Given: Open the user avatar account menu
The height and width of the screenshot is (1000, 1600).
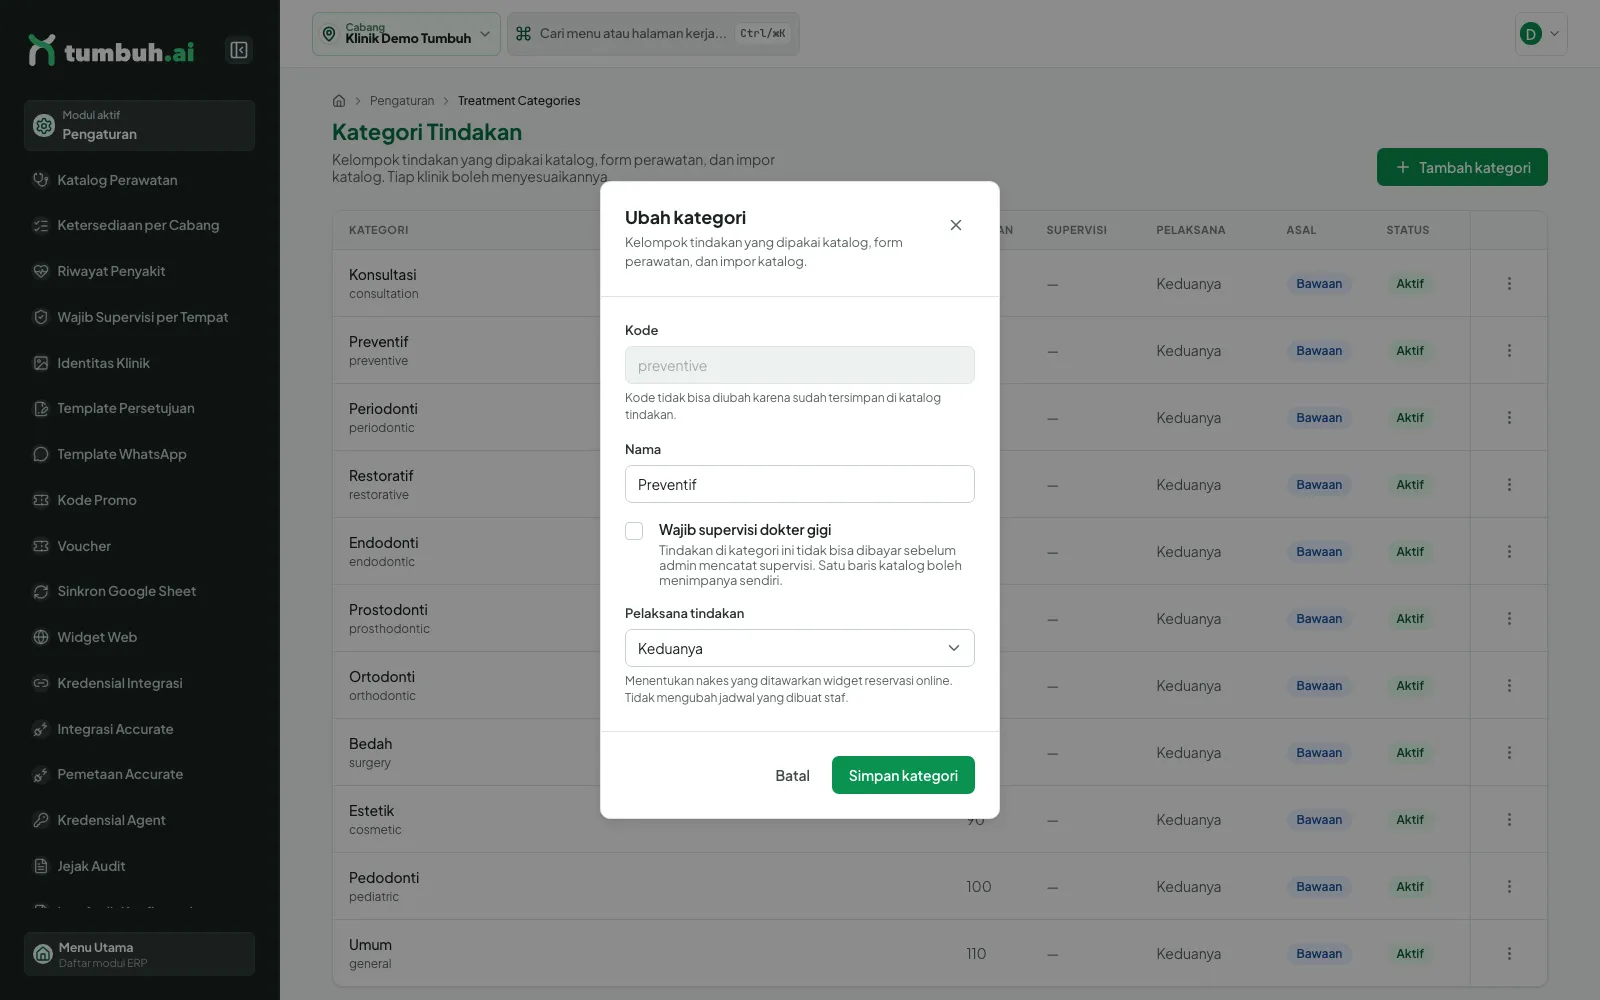Looking at the screenshot, I should coord(1541,34).
